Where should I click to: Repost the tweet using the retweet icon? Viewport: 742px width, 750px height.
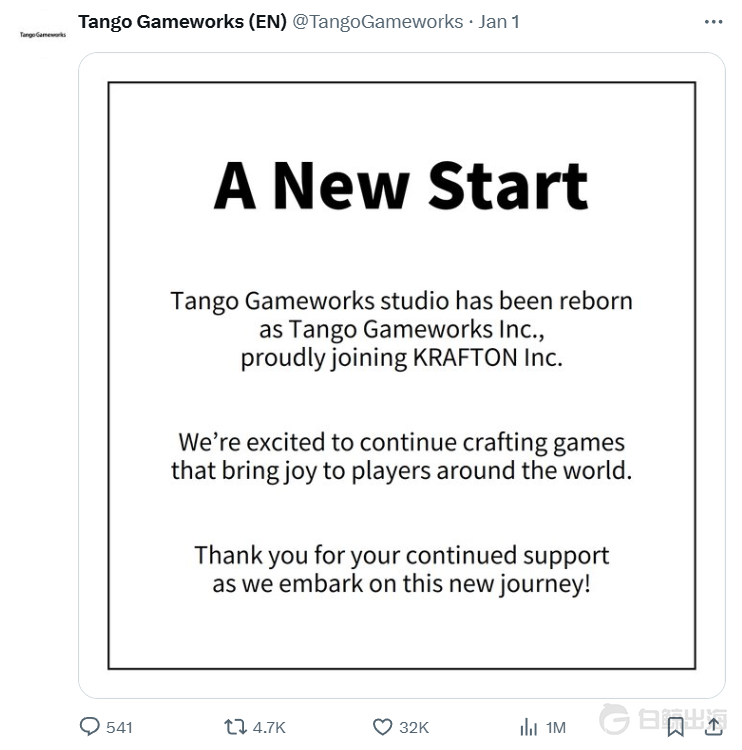pyautogui.click(x=236, y=727)
